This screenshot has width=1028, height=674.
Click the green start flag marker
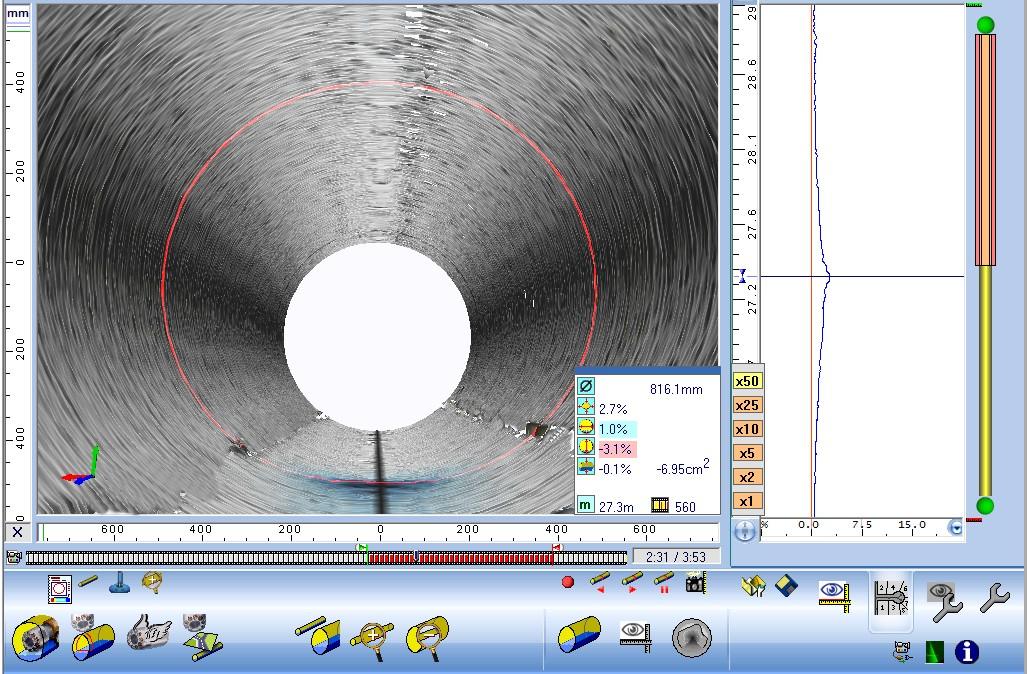pyautogui.click(x=362, y=547)
